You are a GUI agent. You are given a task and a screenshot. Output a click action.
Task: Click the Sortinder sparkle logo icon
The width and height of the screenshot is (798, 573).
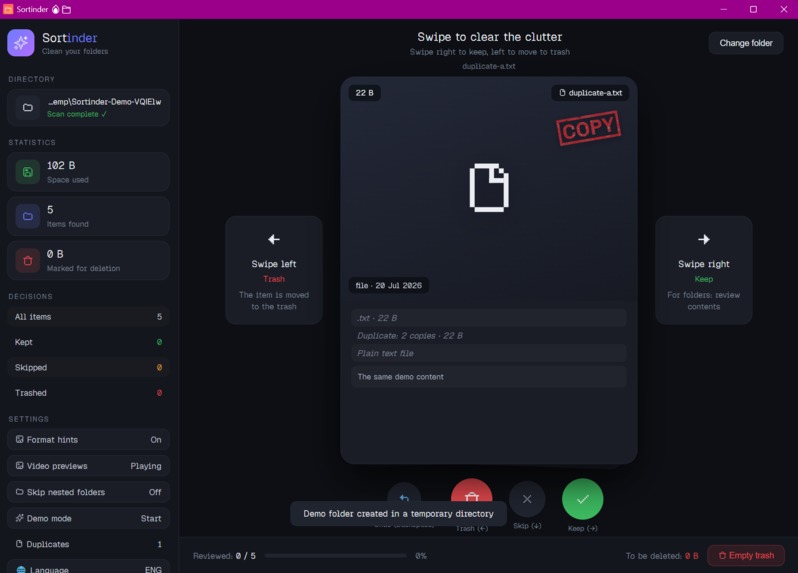point(21,43)
